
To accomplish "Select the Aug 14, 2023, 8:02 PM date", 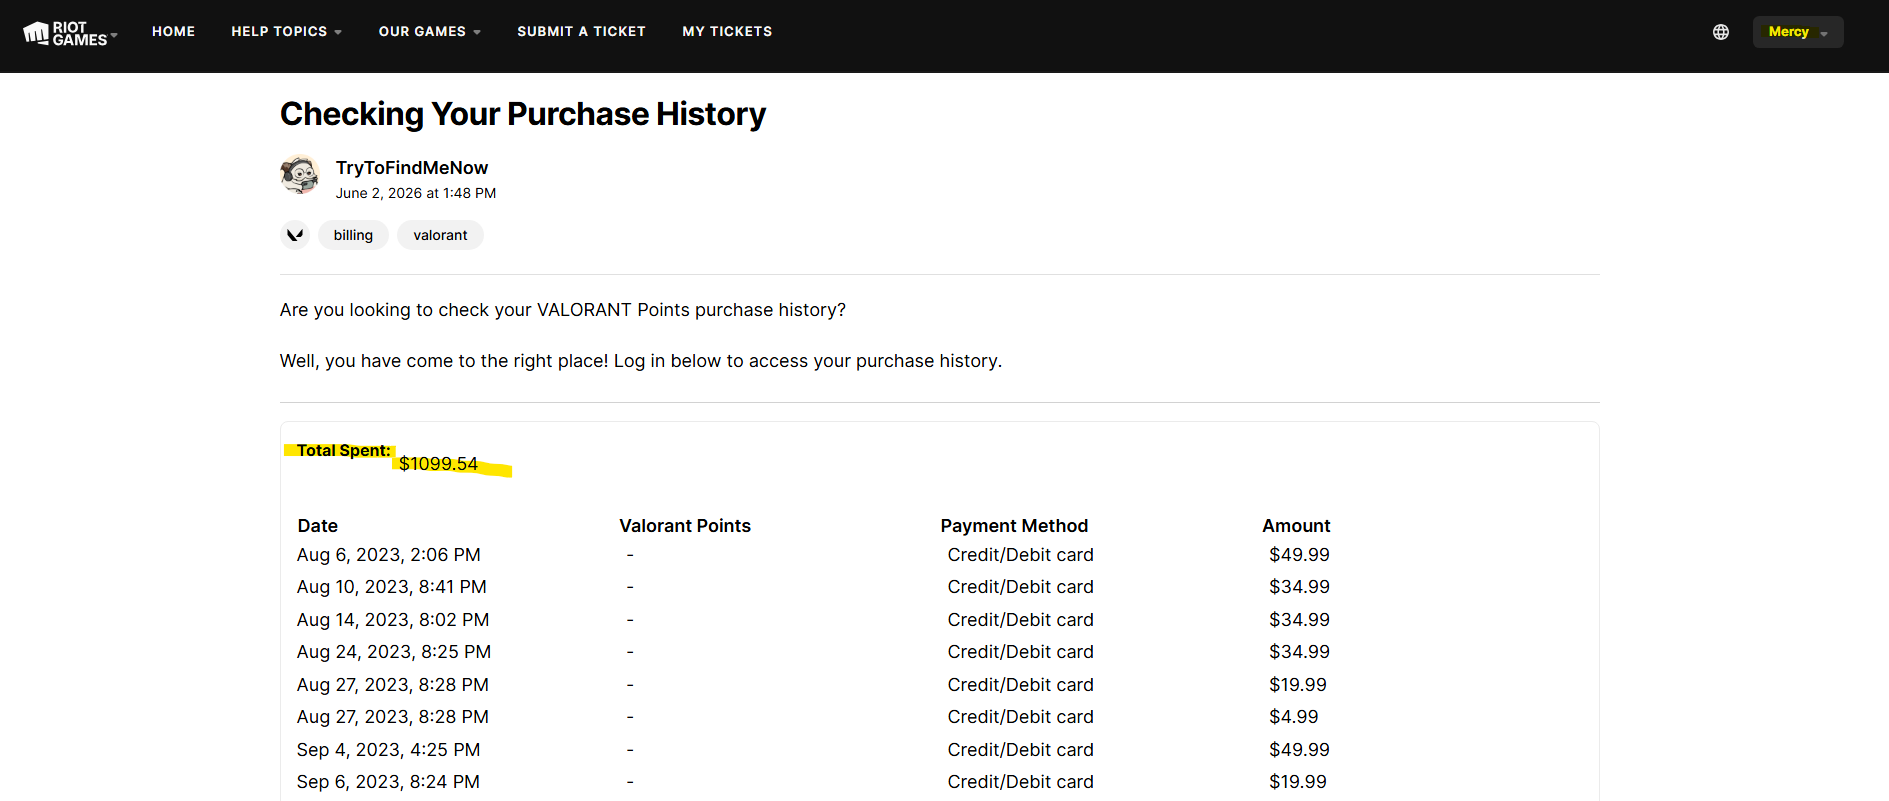I will (392, 620).
